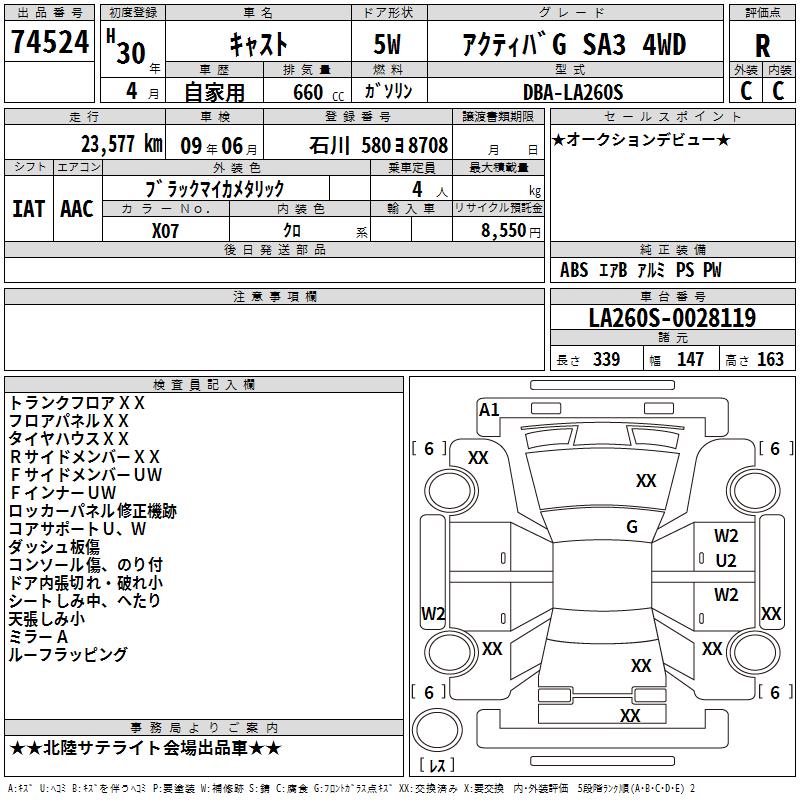Click inspector note タイヤハウスXX
800x800 pixels.
69,439
